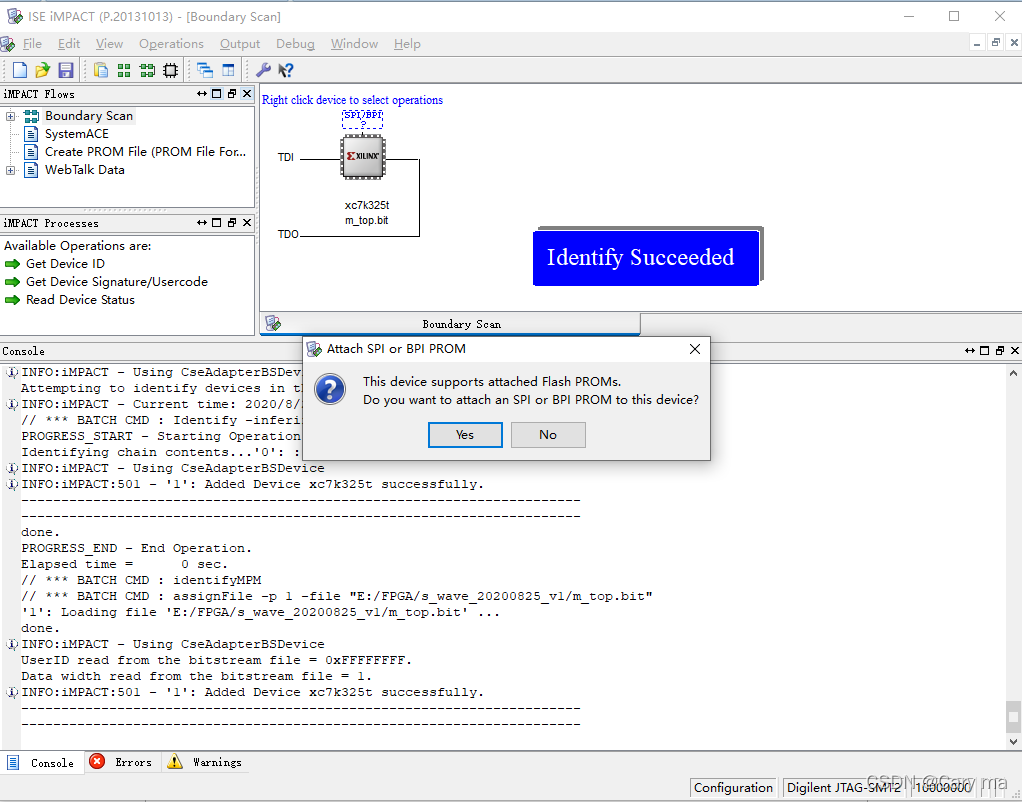Select SystemACE in iMPACT Flows

(76, 134)
